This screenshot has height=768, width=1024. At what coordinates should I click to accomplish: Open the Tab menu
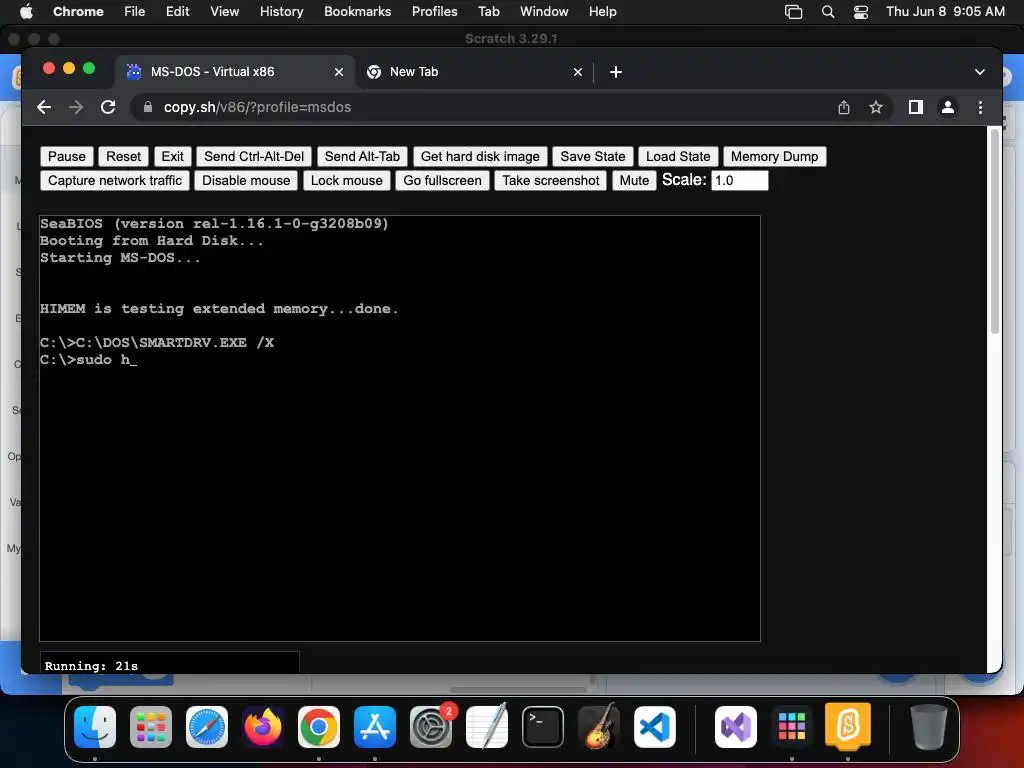[488, 12]
